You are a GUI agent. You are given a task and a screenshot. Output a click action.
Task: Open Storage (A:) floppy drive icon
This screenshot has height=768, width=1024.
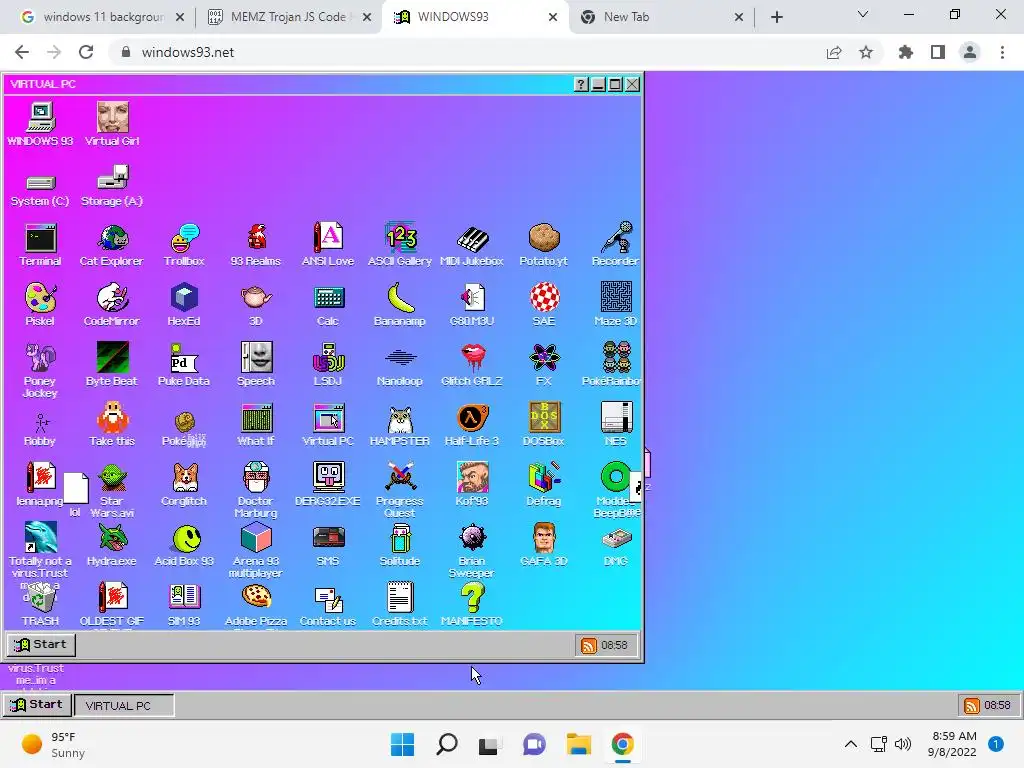pyautogui.click(x=112, y=186)
